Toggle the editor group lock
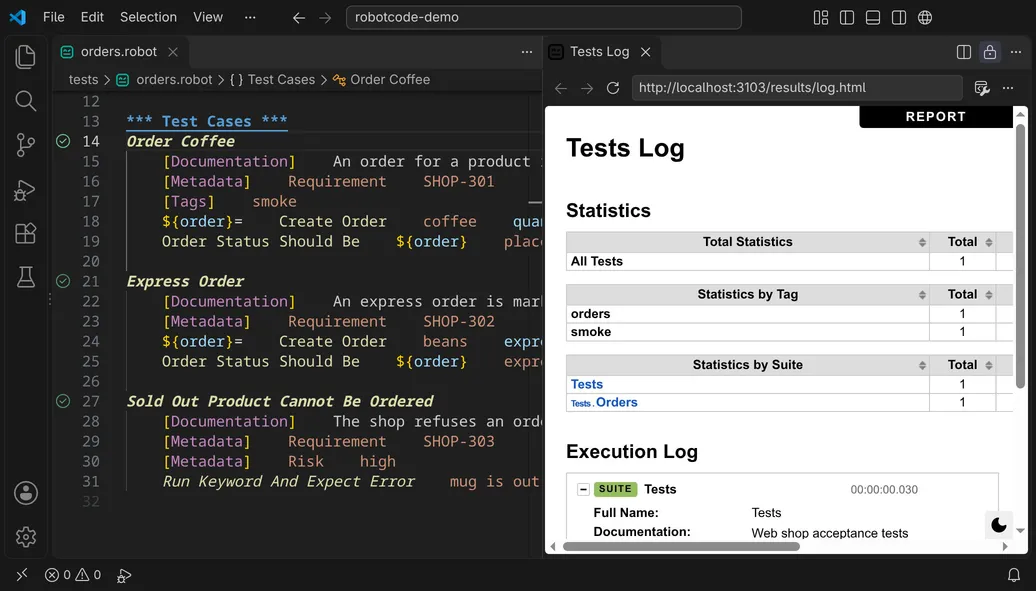1036x591 pixels. click(x=990, y=52)
